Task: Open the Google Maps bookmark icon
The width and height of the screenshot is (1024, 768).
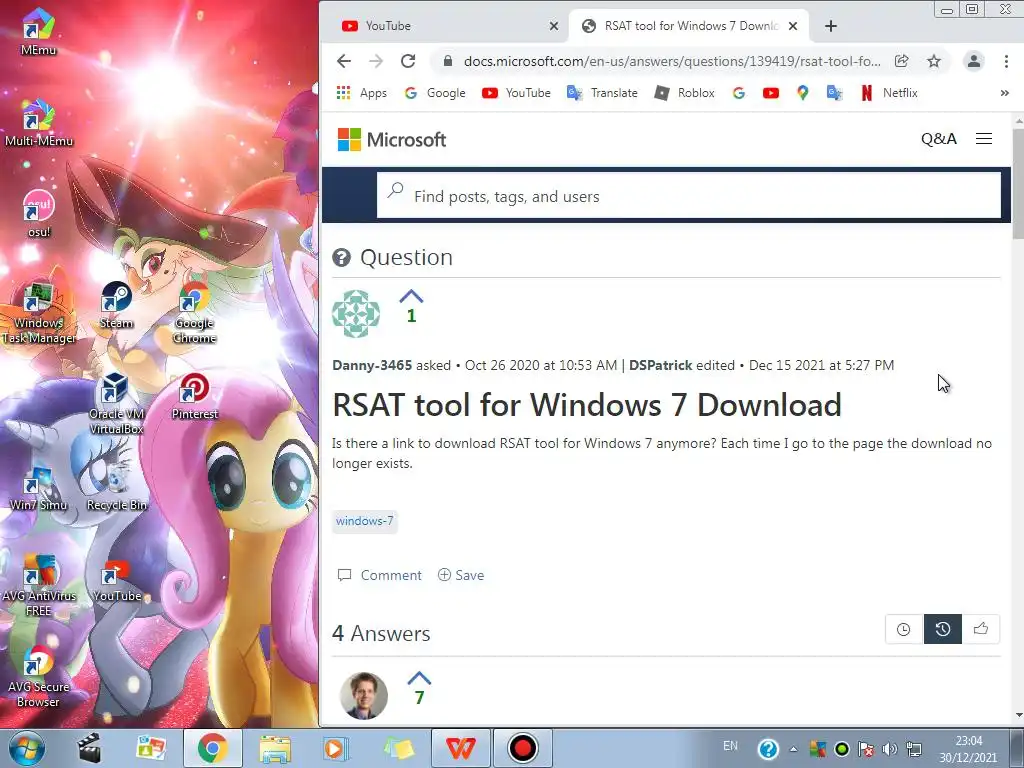Action: [x=803, y=93]
